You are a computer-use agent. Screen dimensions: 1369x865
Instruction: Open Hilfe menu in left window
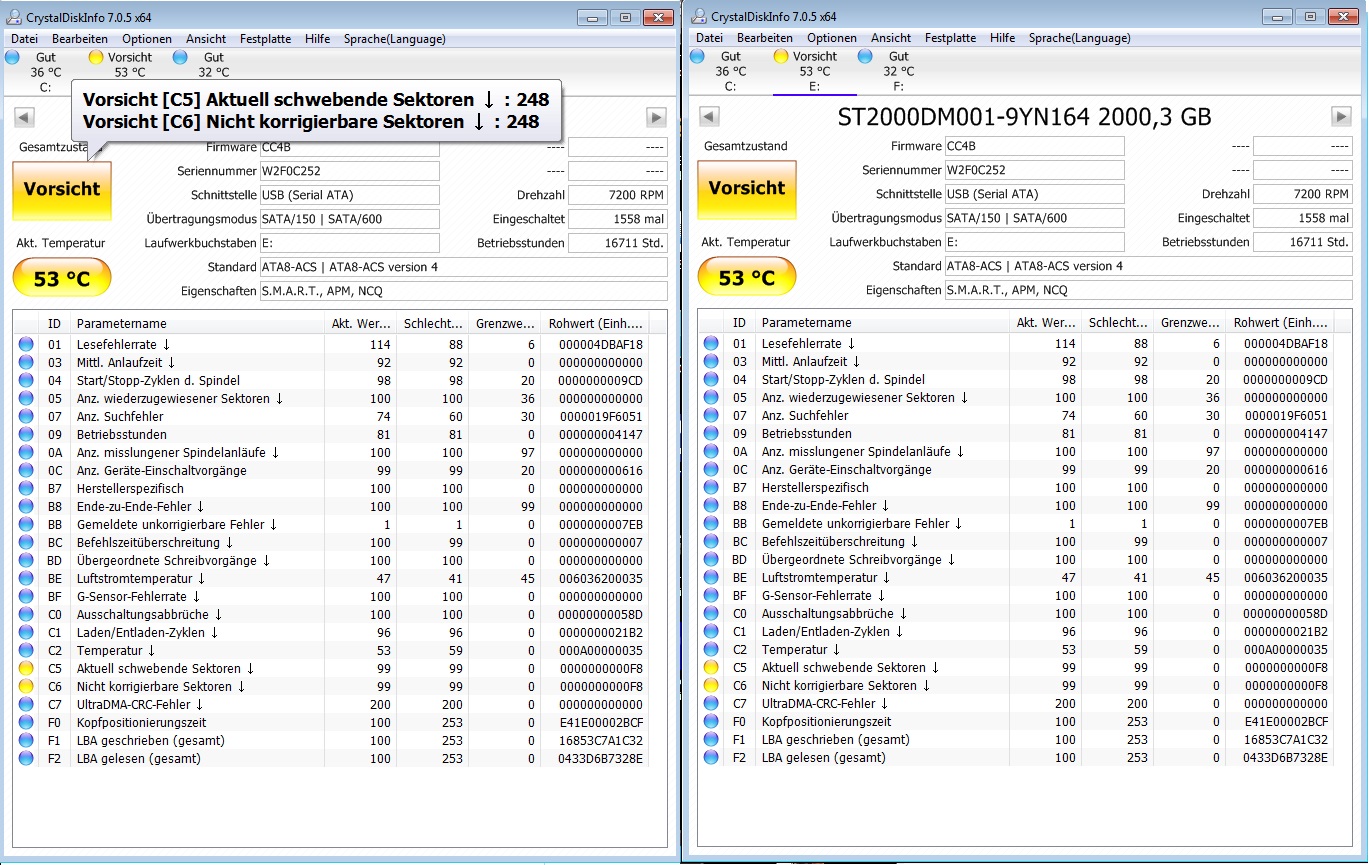point(318,39)
